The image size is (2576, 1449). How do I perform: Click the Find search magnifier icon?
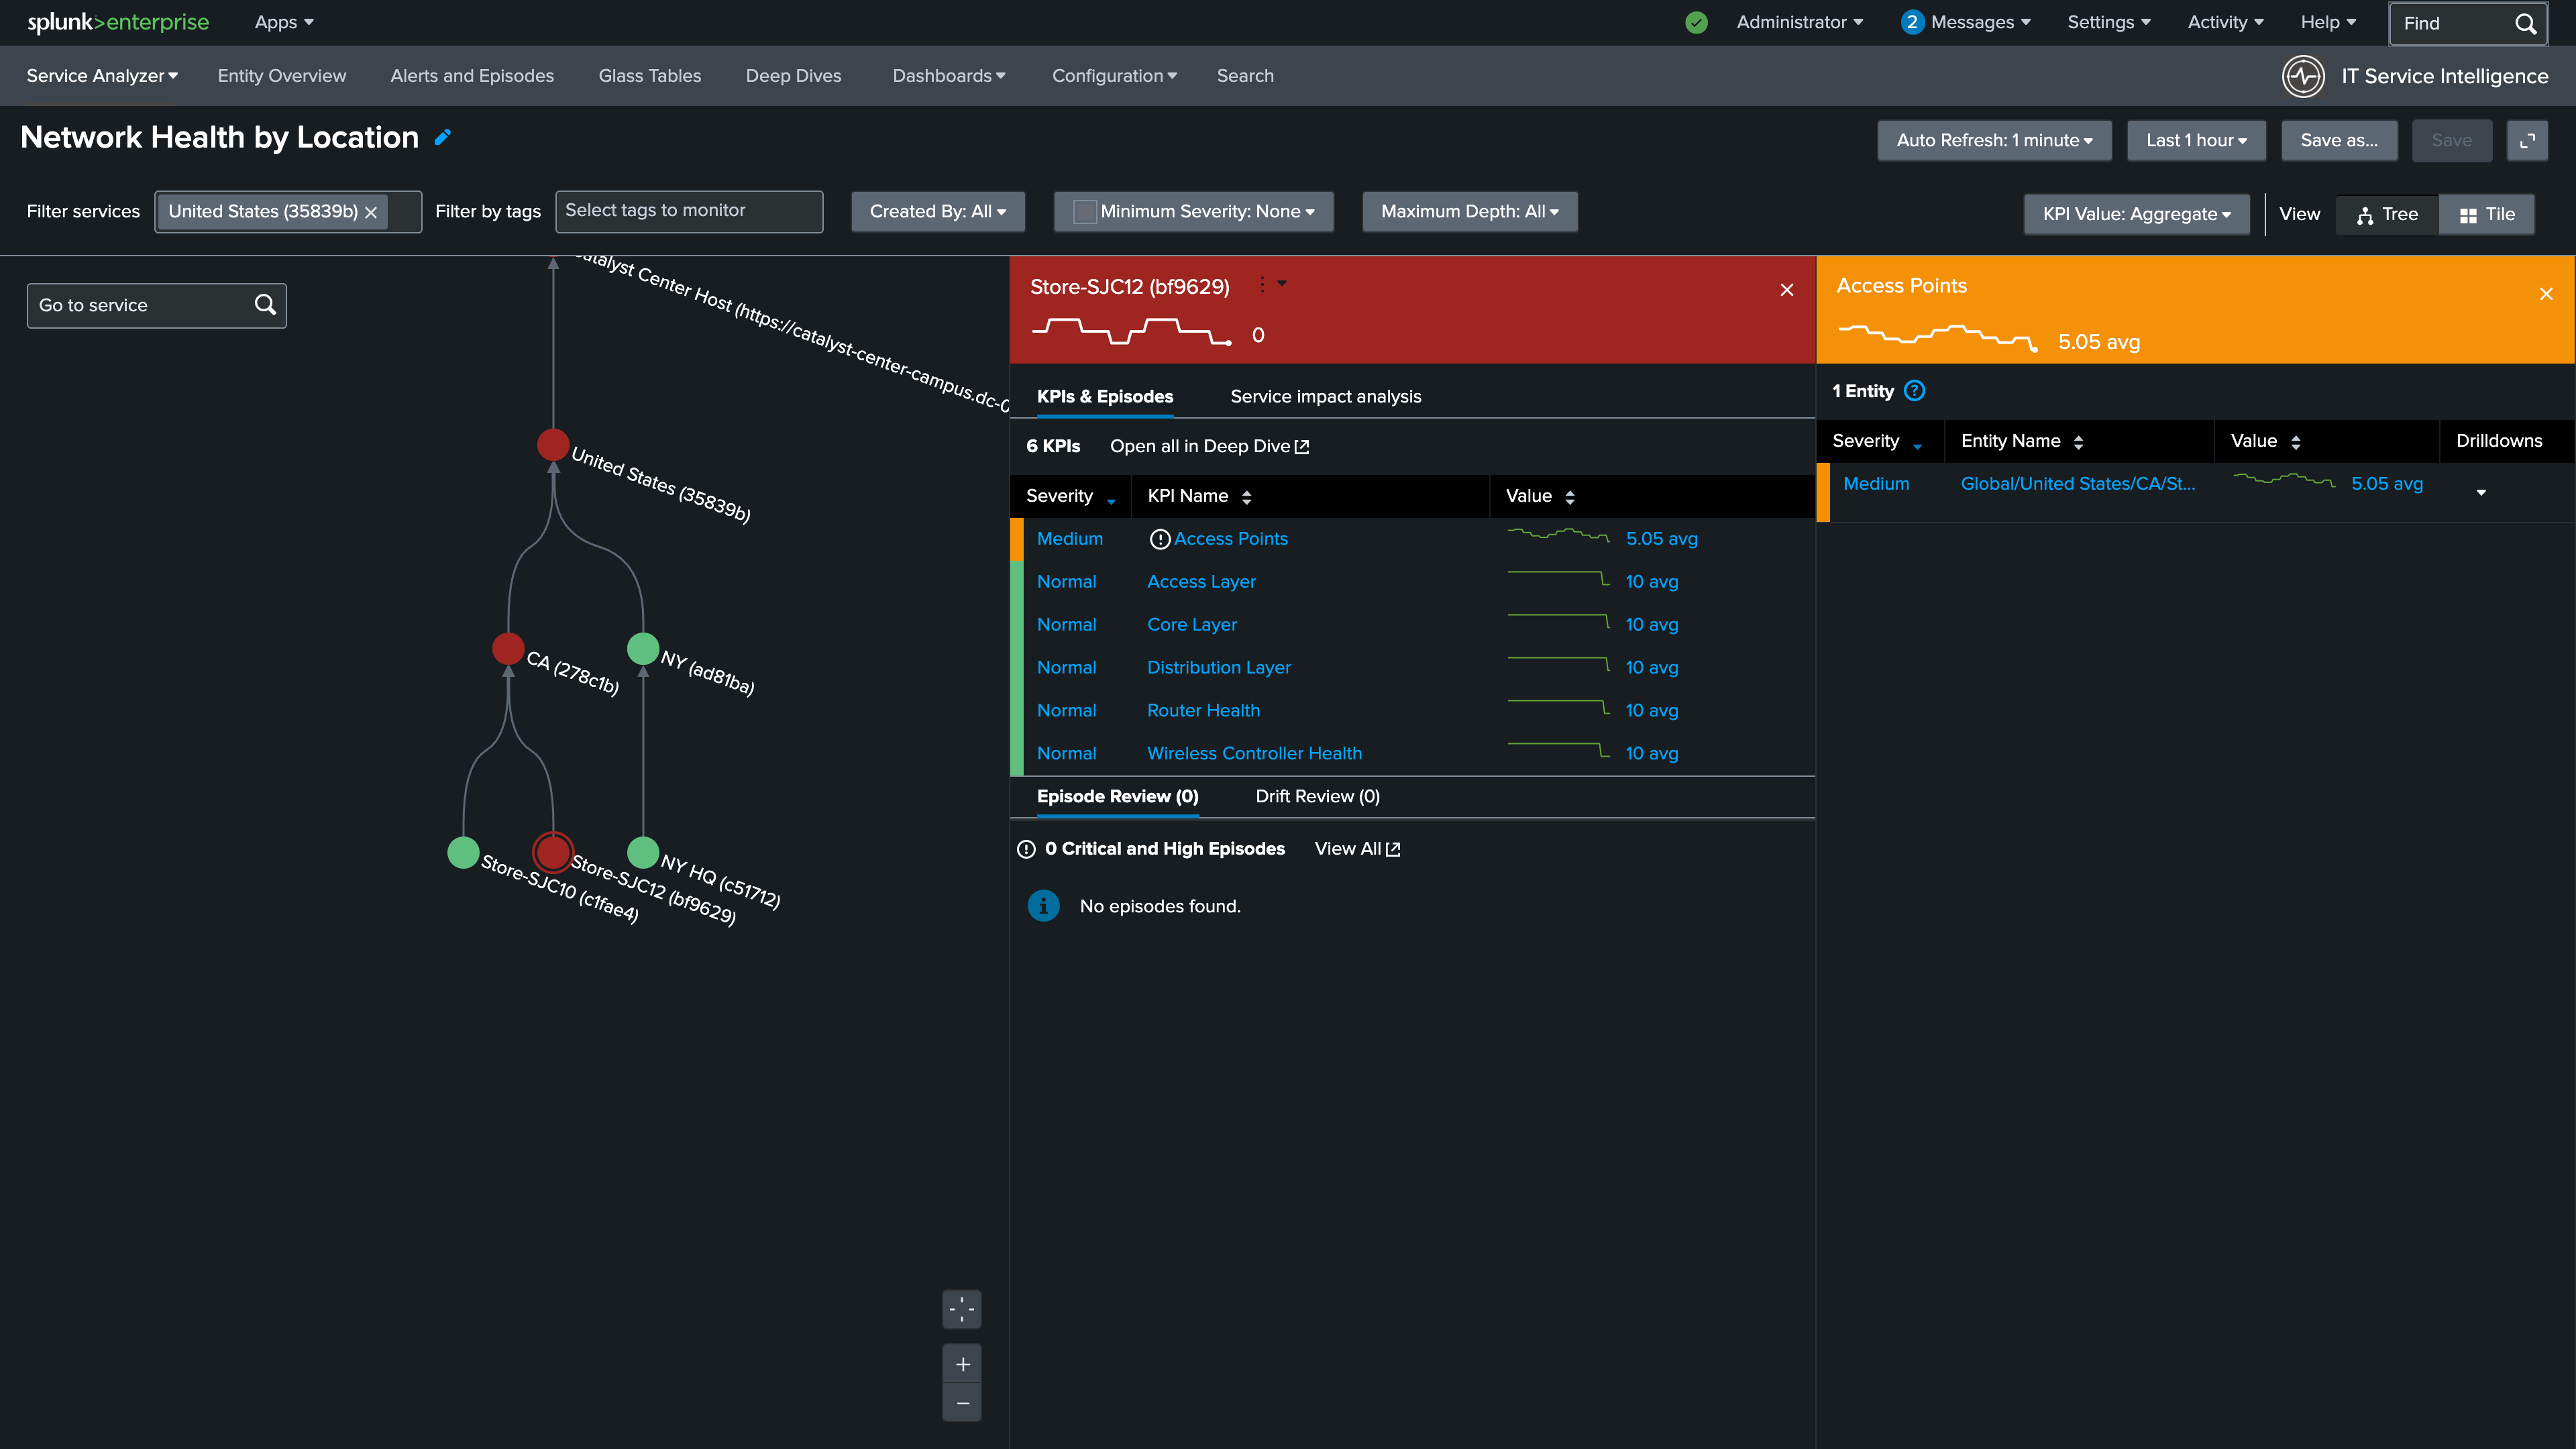click(2525, 23)
